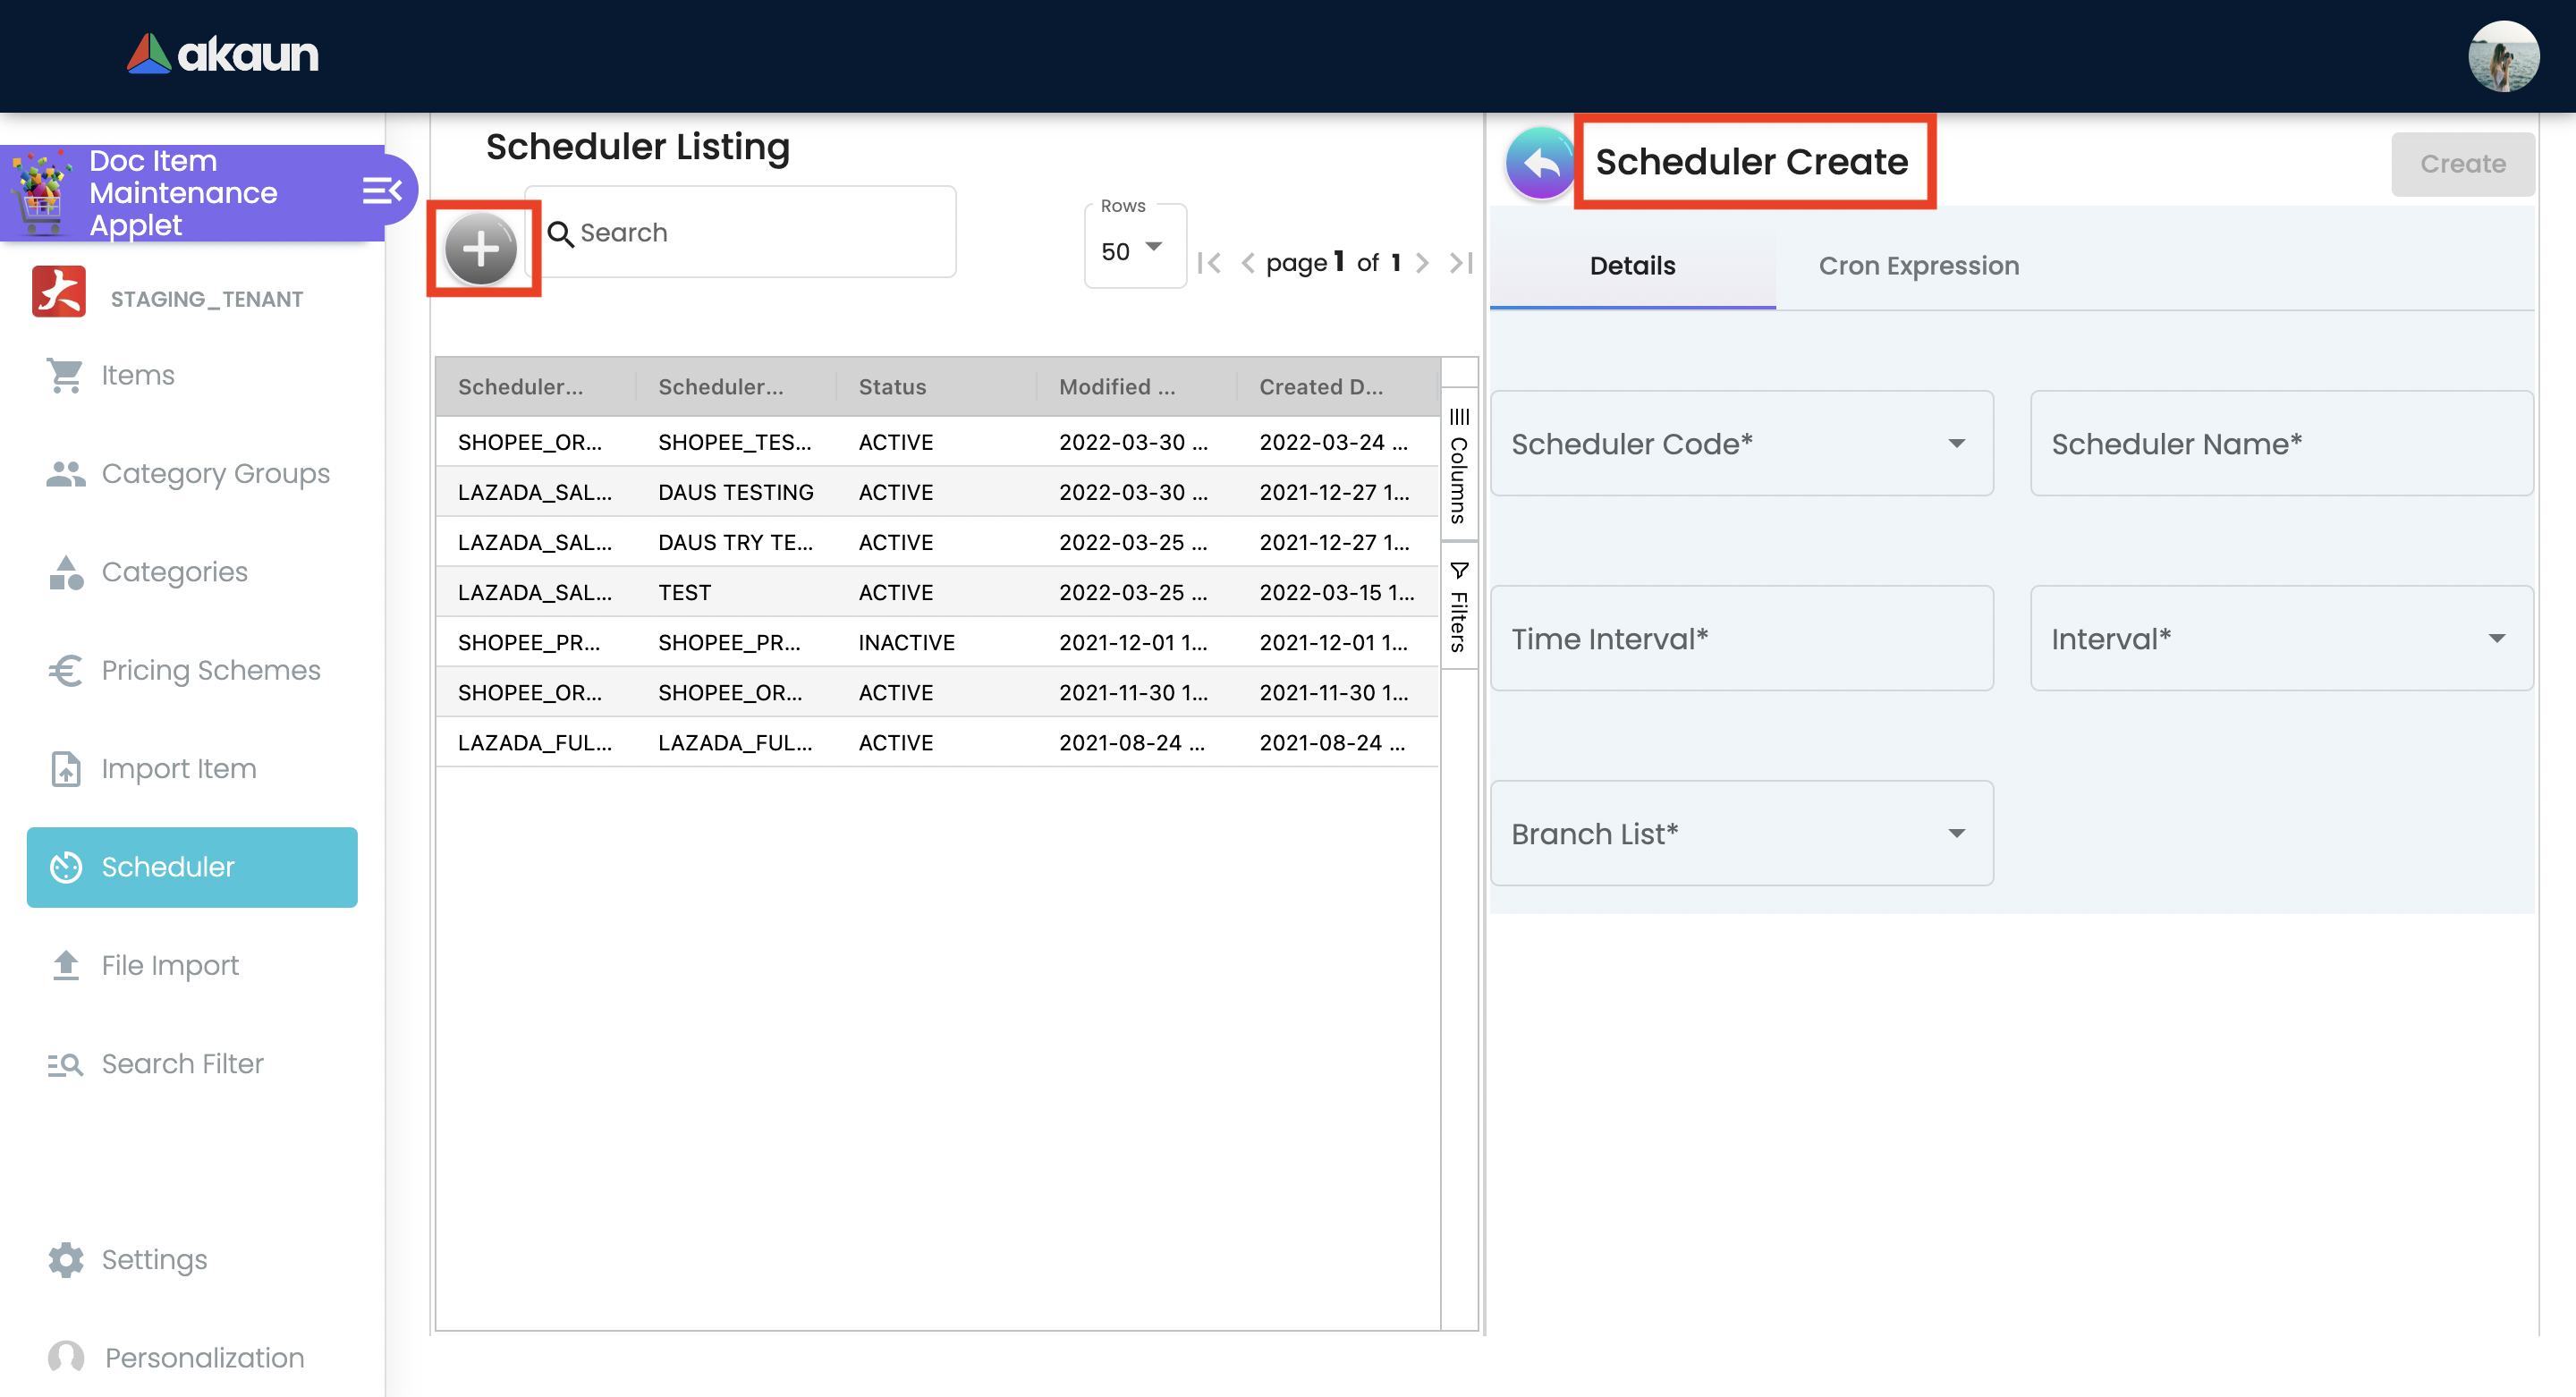Click the plus icon to add scheduler

(481, 249)
